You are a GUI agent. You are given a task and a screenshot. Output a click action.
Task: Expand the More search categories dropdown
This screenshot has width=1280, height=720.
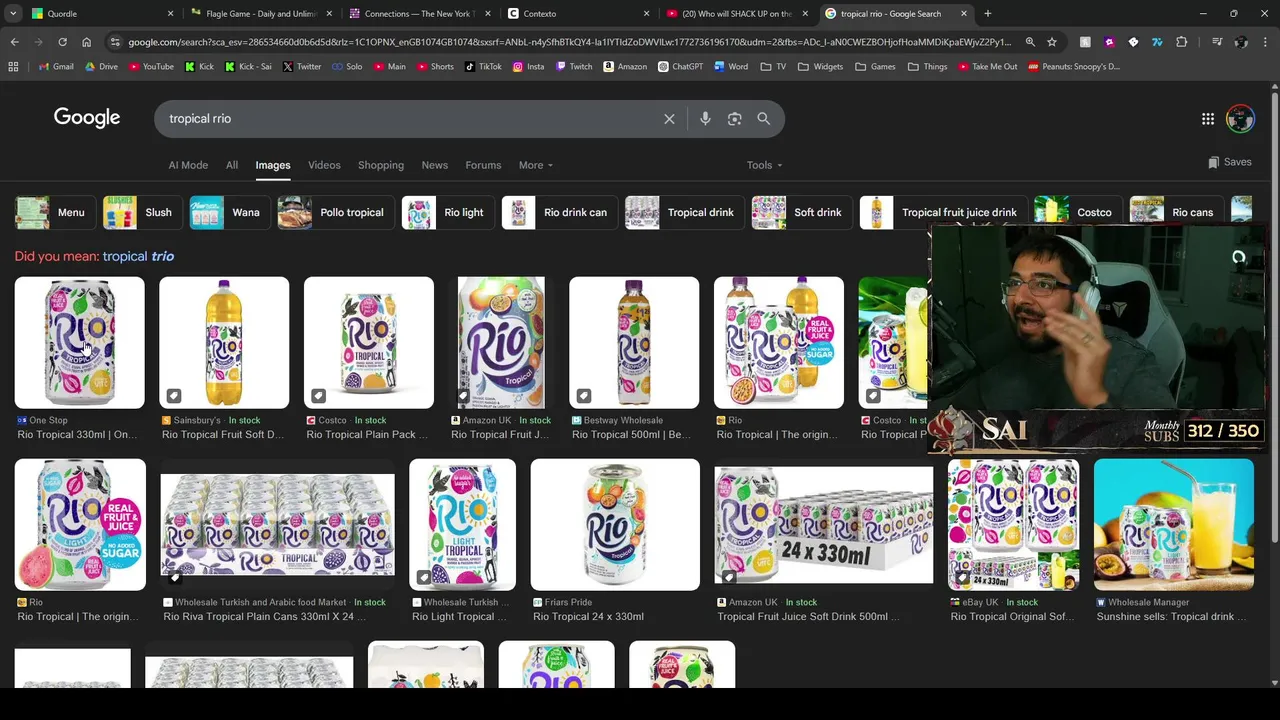[x=536, y=165]
